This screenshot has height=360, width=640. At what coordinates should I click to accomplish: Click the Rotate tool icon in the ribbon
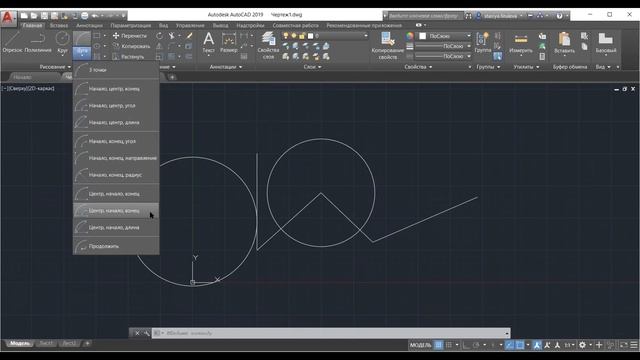point(159,36)
